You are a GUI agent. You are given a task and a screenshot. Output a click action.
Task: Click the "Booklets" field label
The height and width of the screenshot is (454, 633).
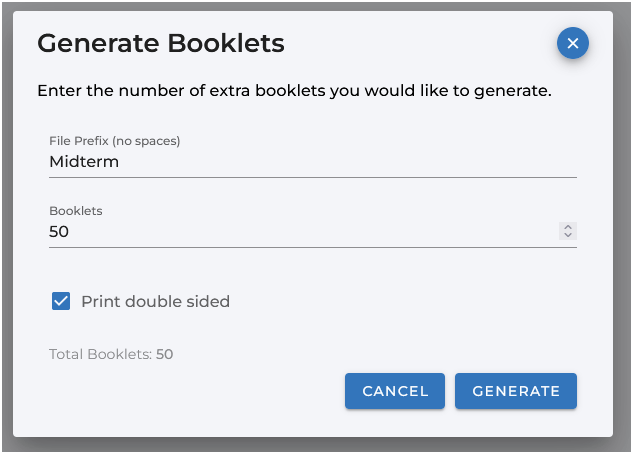pyautogui.click(x=76, y=211)
